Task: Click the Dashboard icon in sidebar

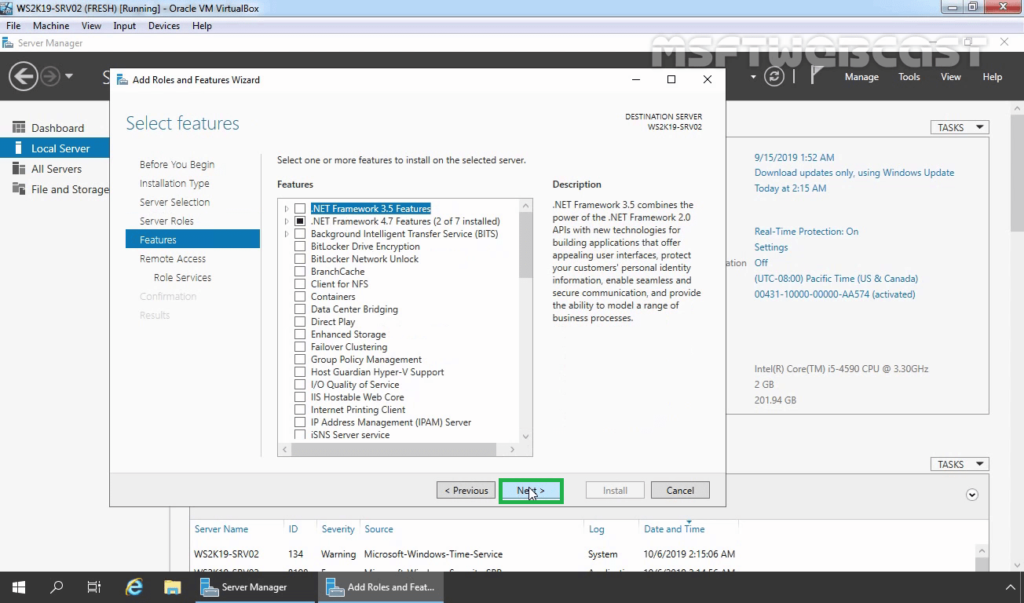Action: pyautogui.click(x=19, y=127)
